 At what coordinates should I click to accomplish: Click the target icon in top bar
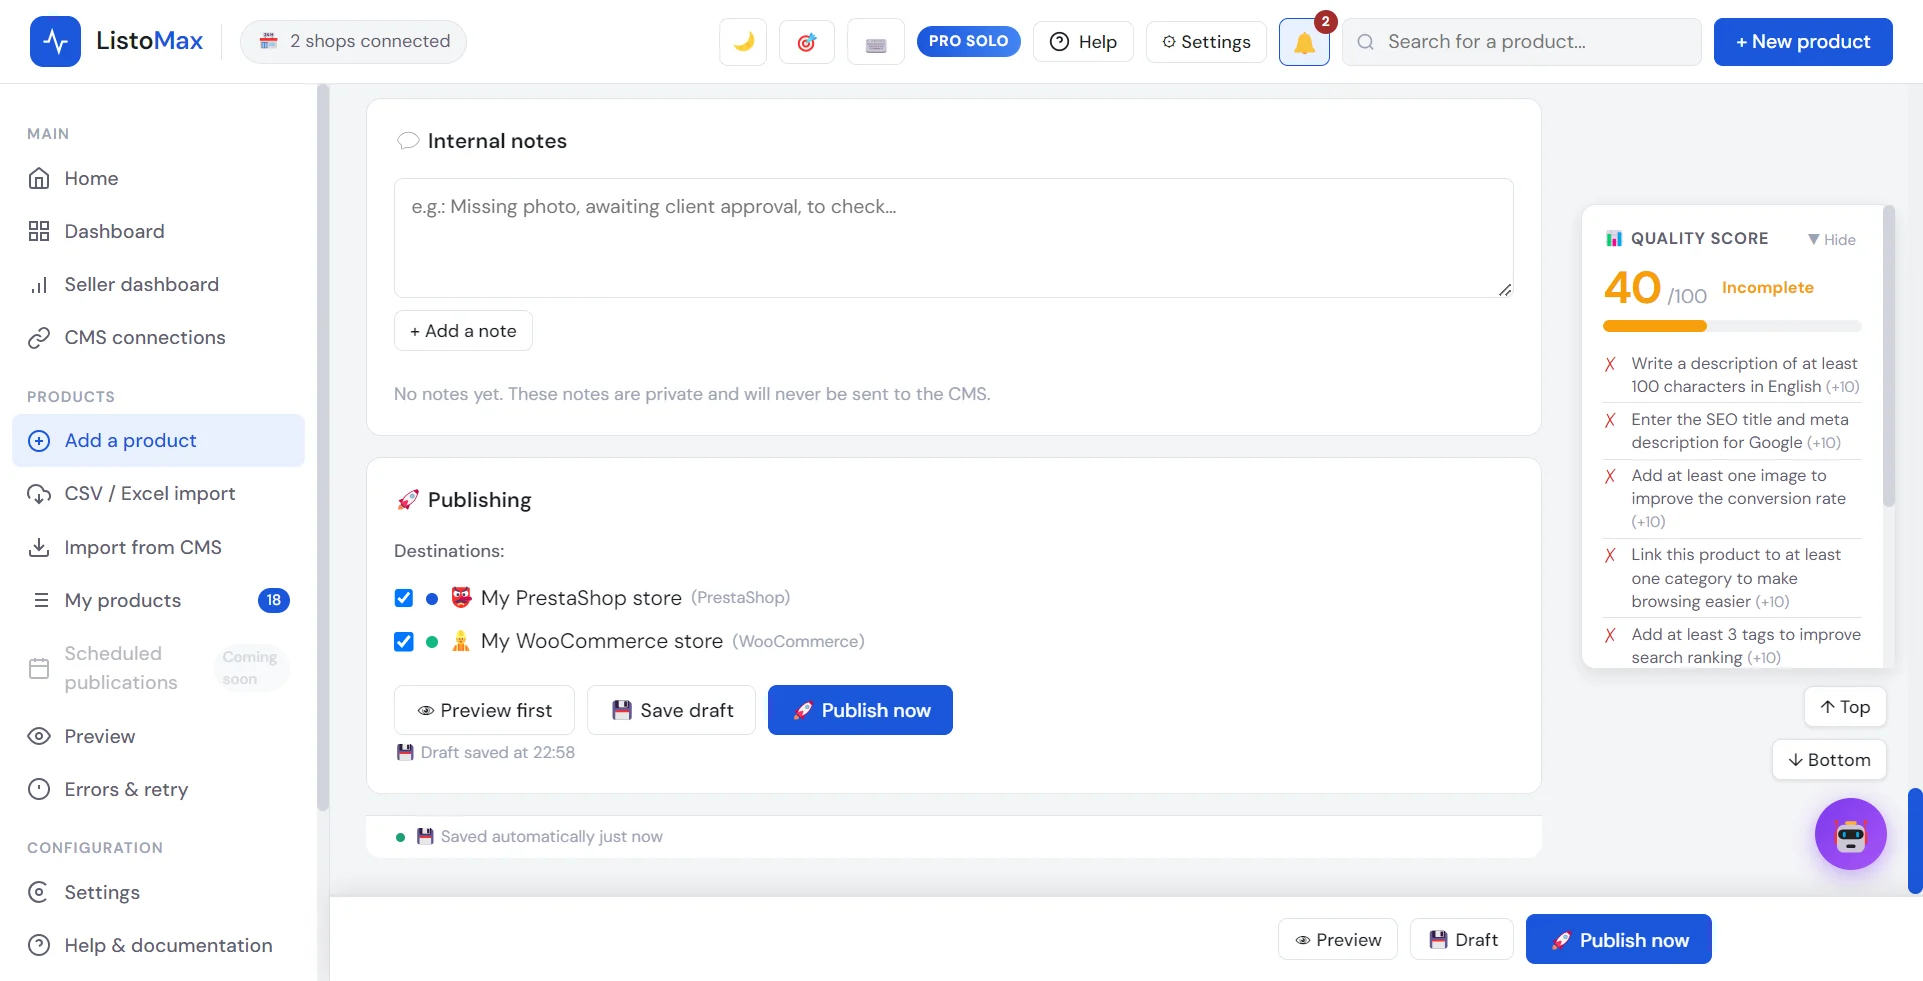(x=807, y=42)
